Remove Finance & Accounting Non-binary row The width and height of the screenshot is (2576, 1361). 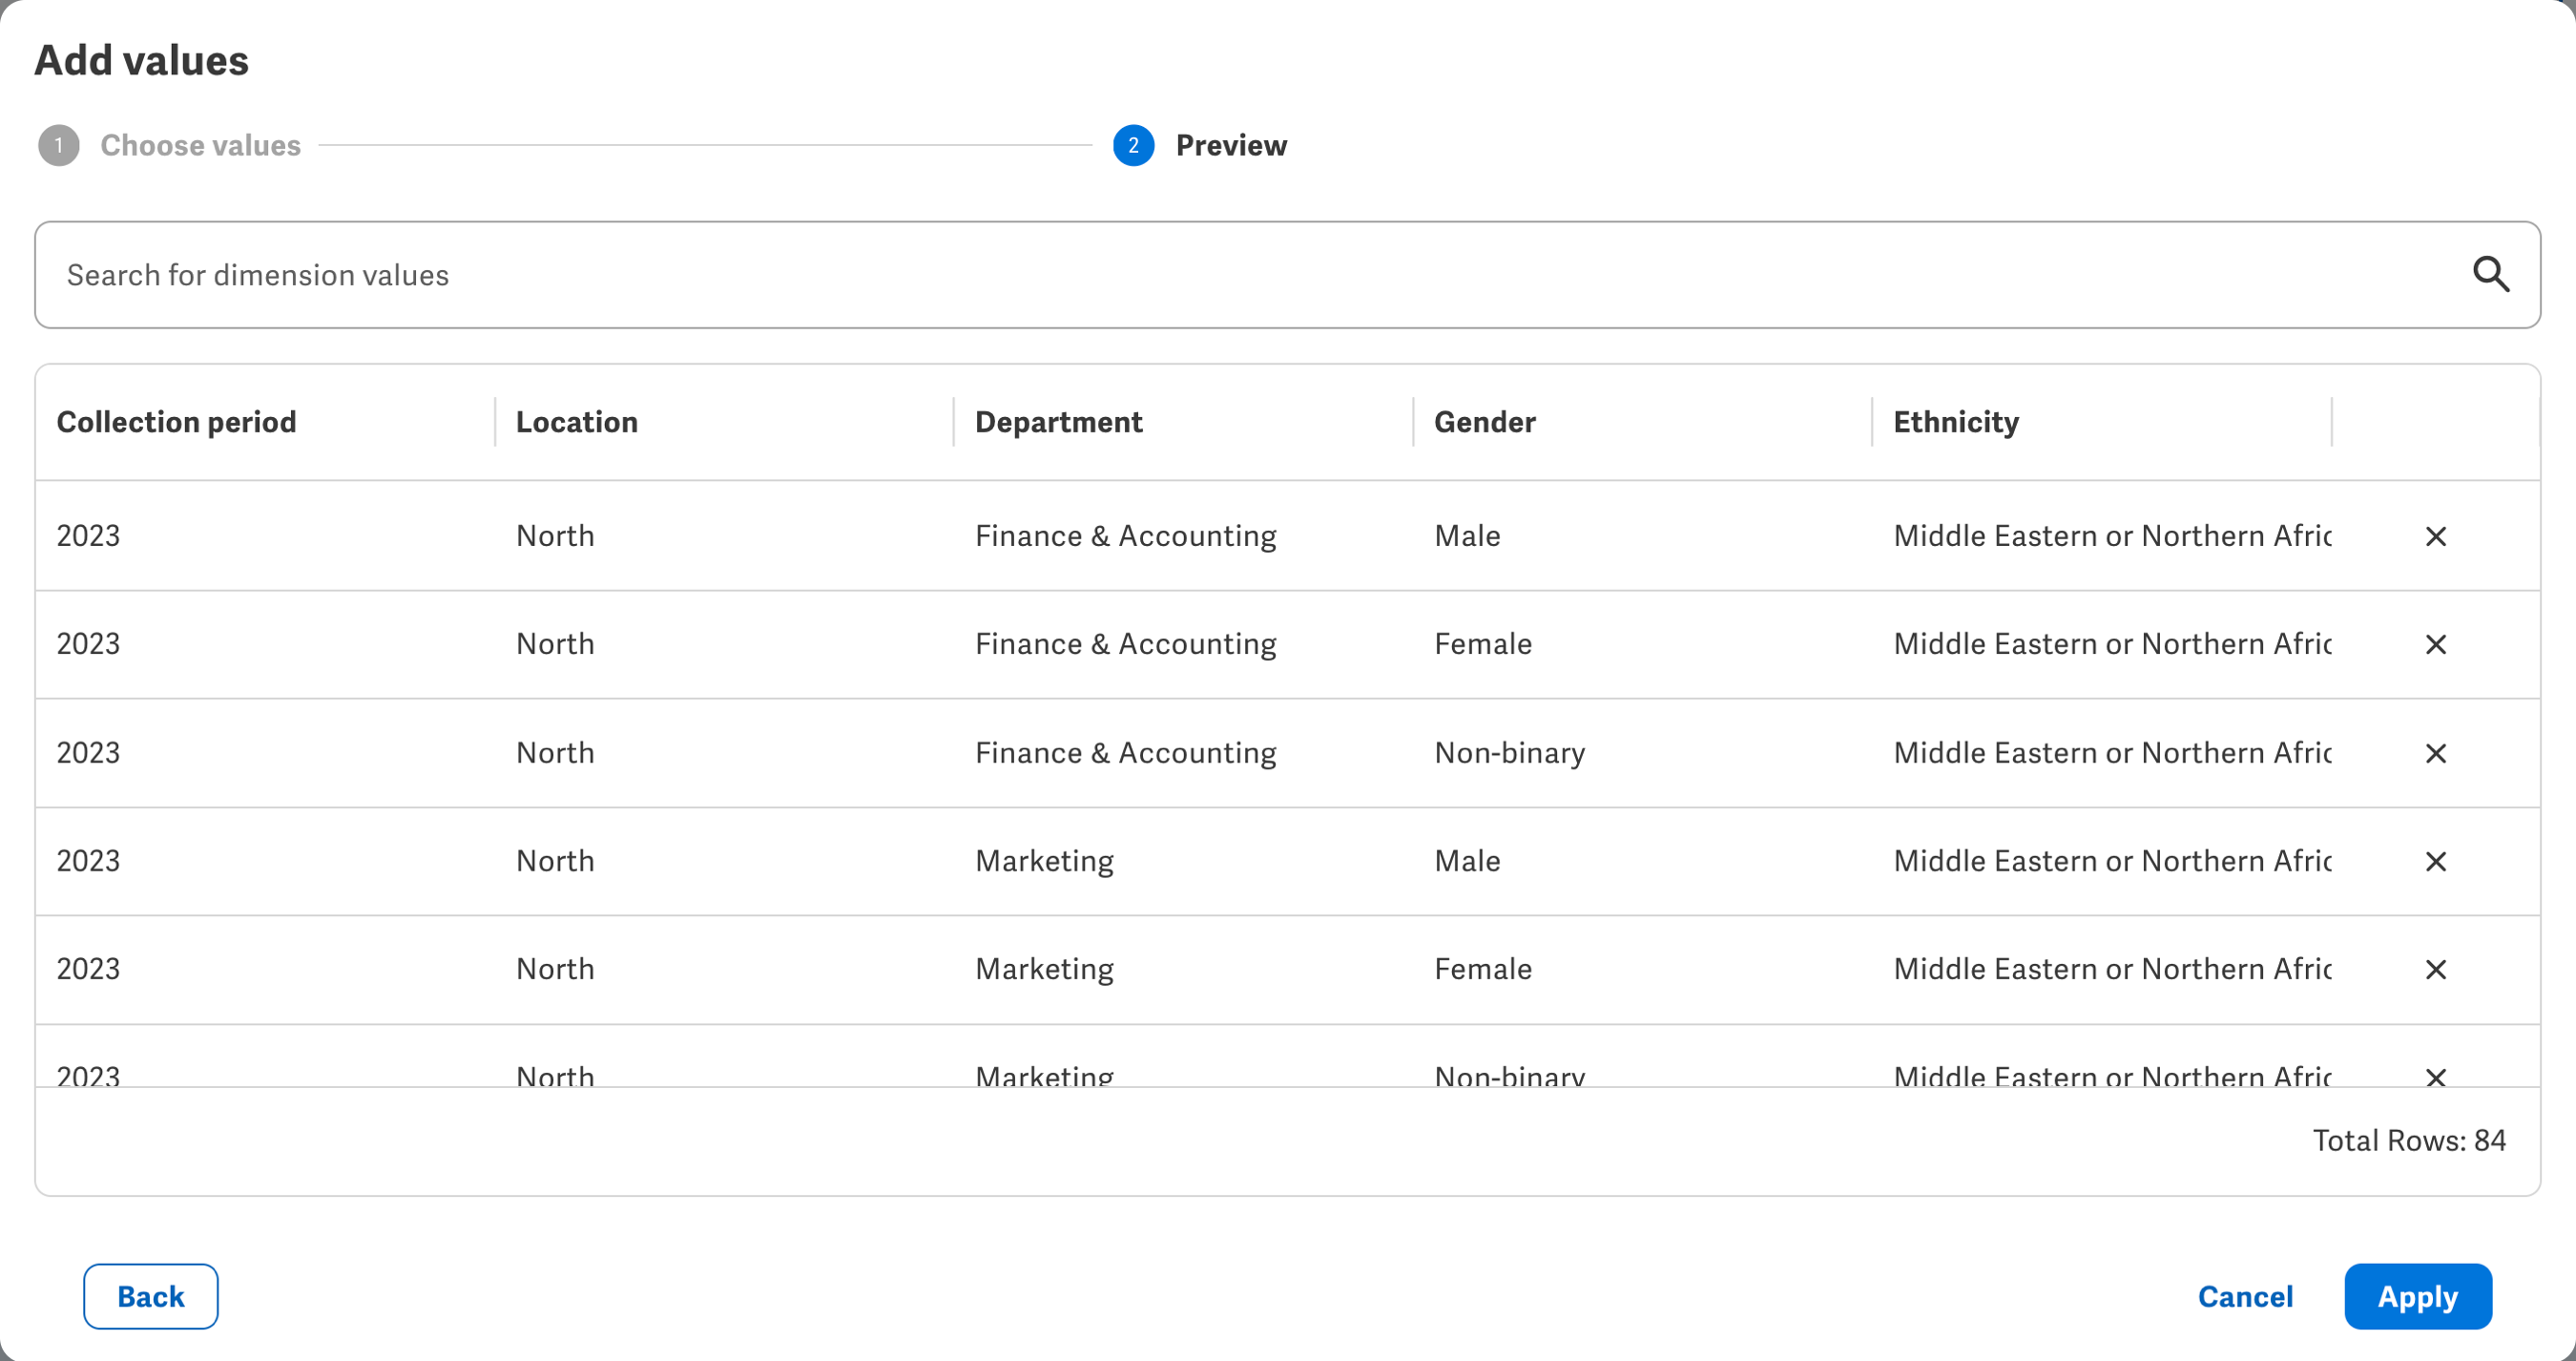[x=2435, y=753]
